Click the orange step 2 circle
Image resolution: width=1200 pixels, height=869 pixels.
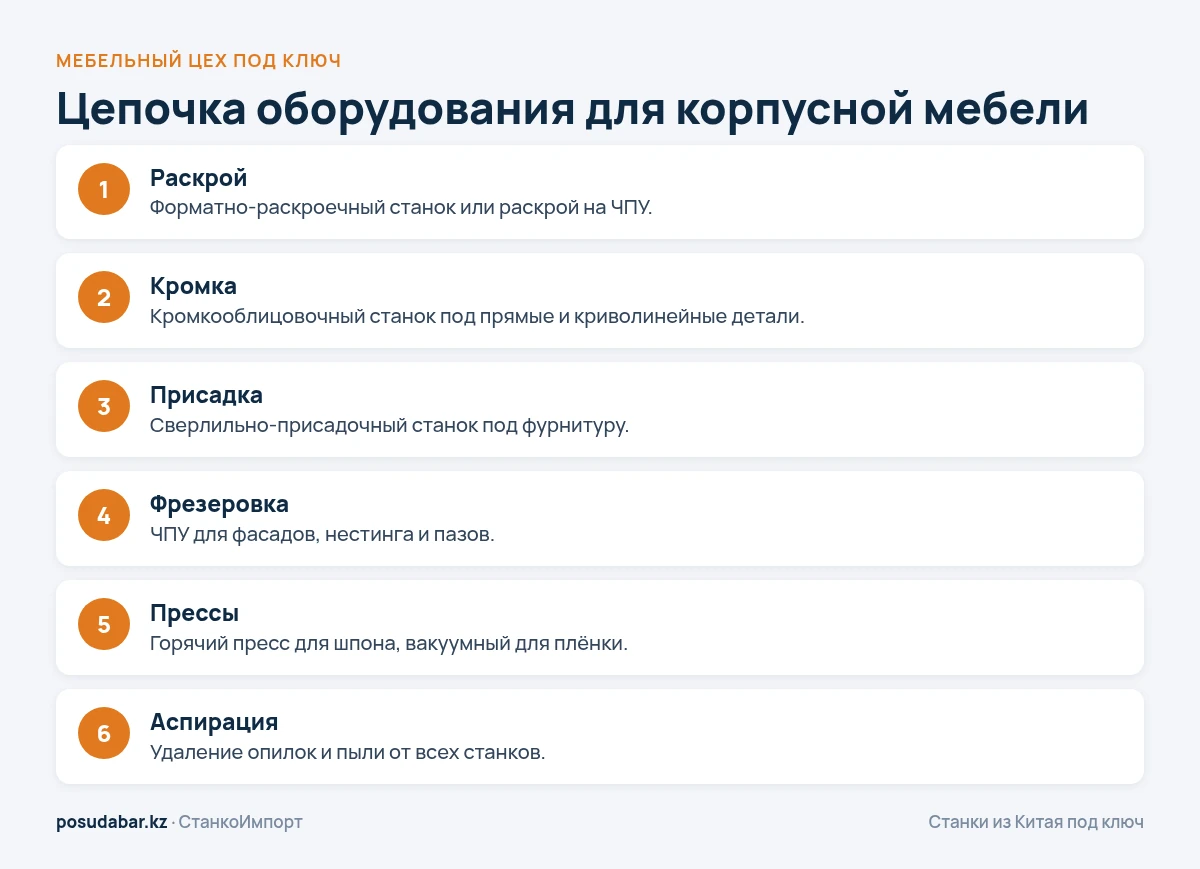[104, 298]
